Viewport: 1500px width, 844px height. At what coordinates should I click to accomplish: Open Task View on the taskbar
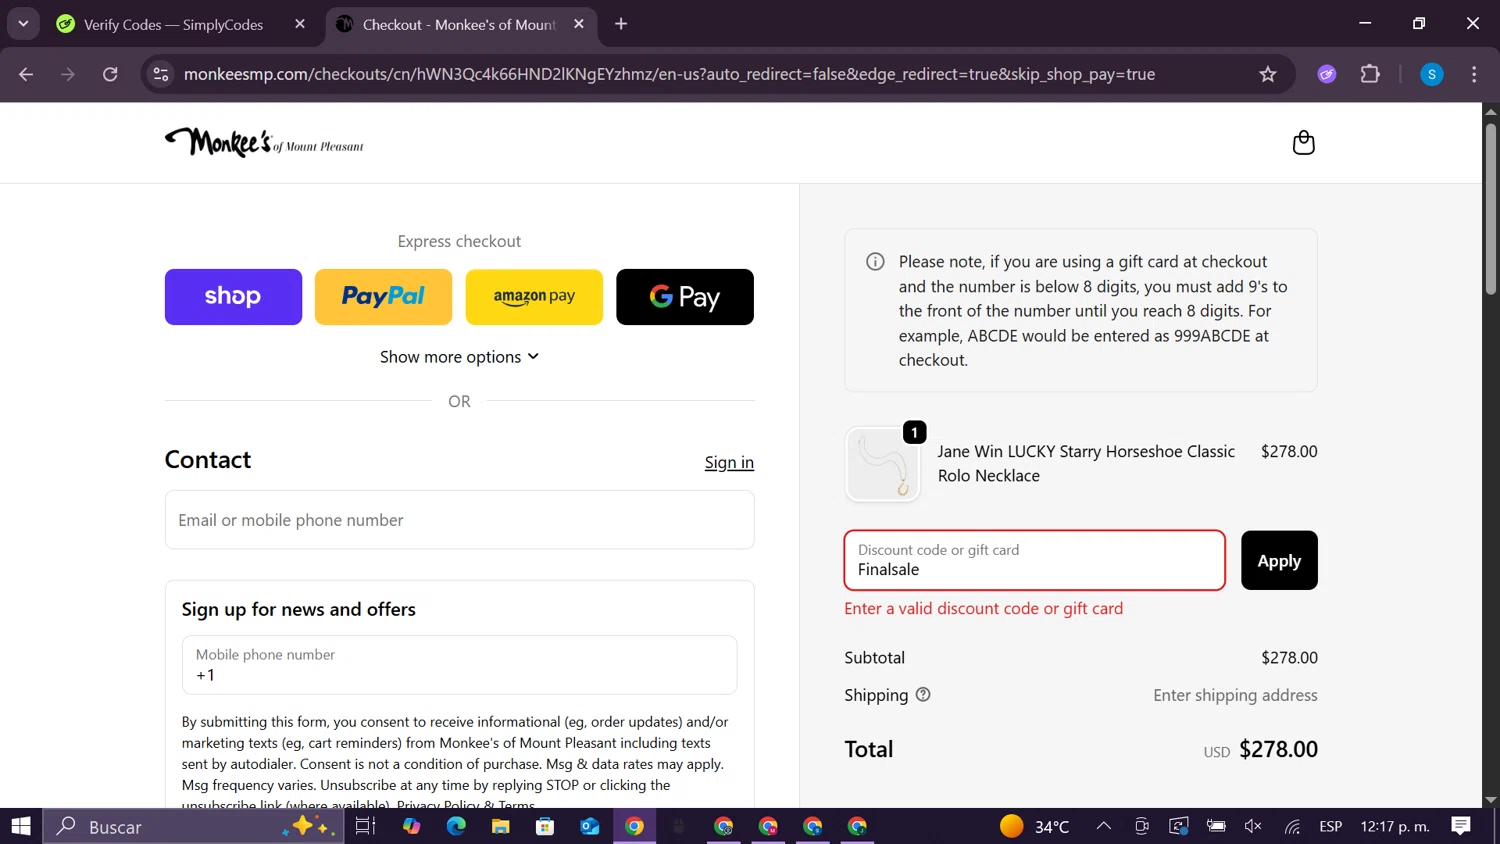tap(365, 826)
